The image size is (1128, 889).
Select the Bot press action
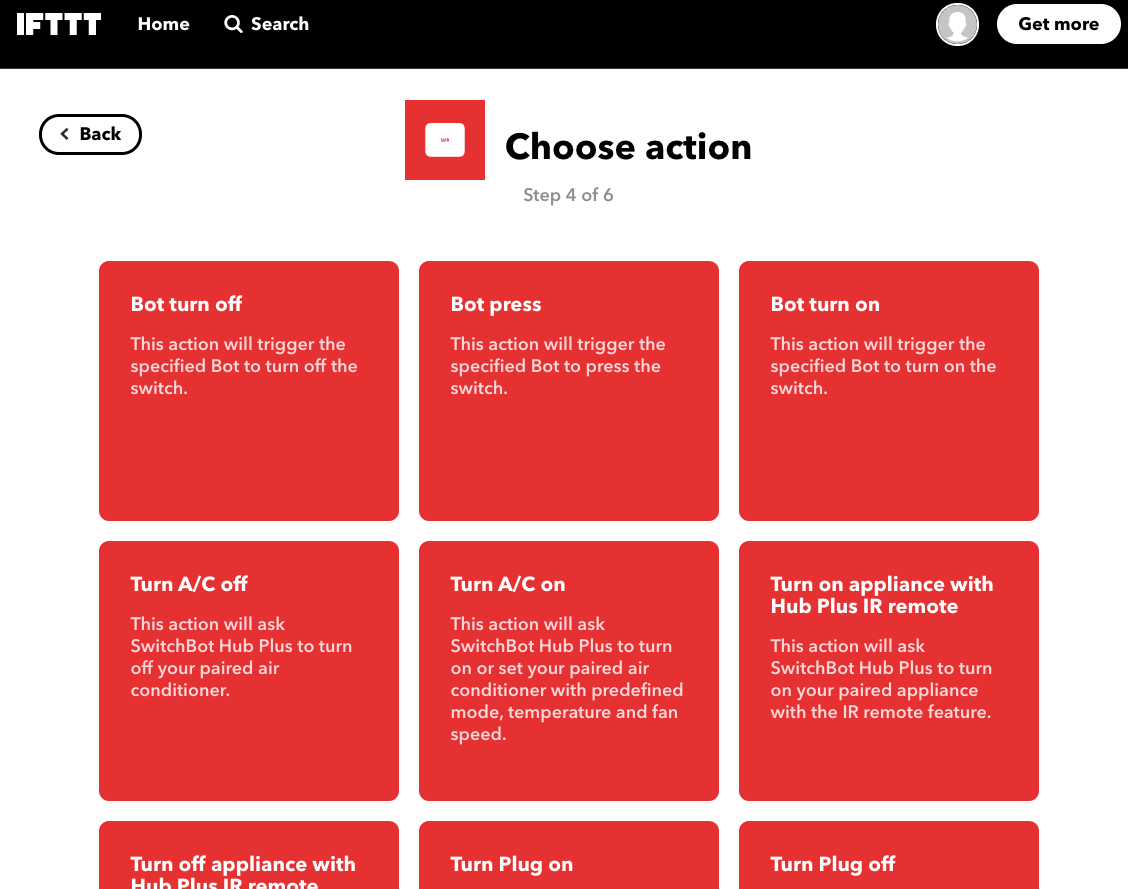(569, 391)
